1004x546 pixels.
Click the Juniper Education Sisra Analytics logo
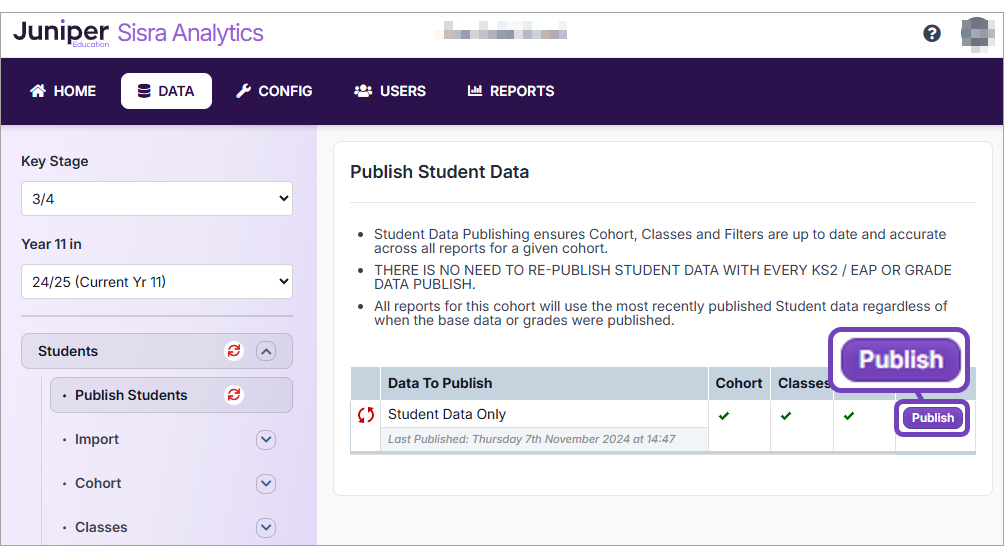[x=138, y=33]
